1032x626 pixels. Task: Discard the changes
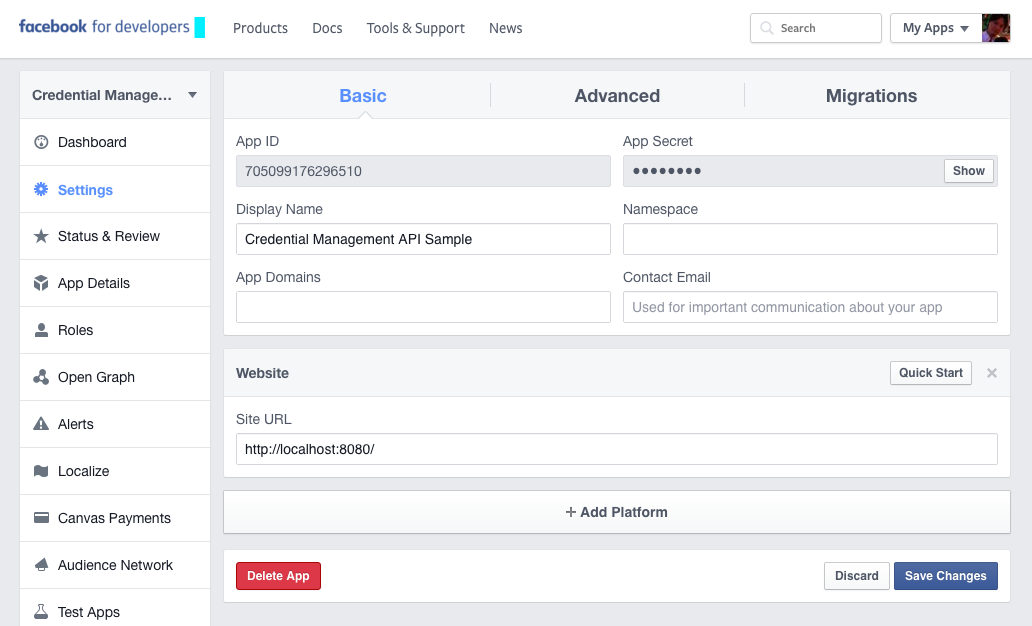click(x=856, y=576)
